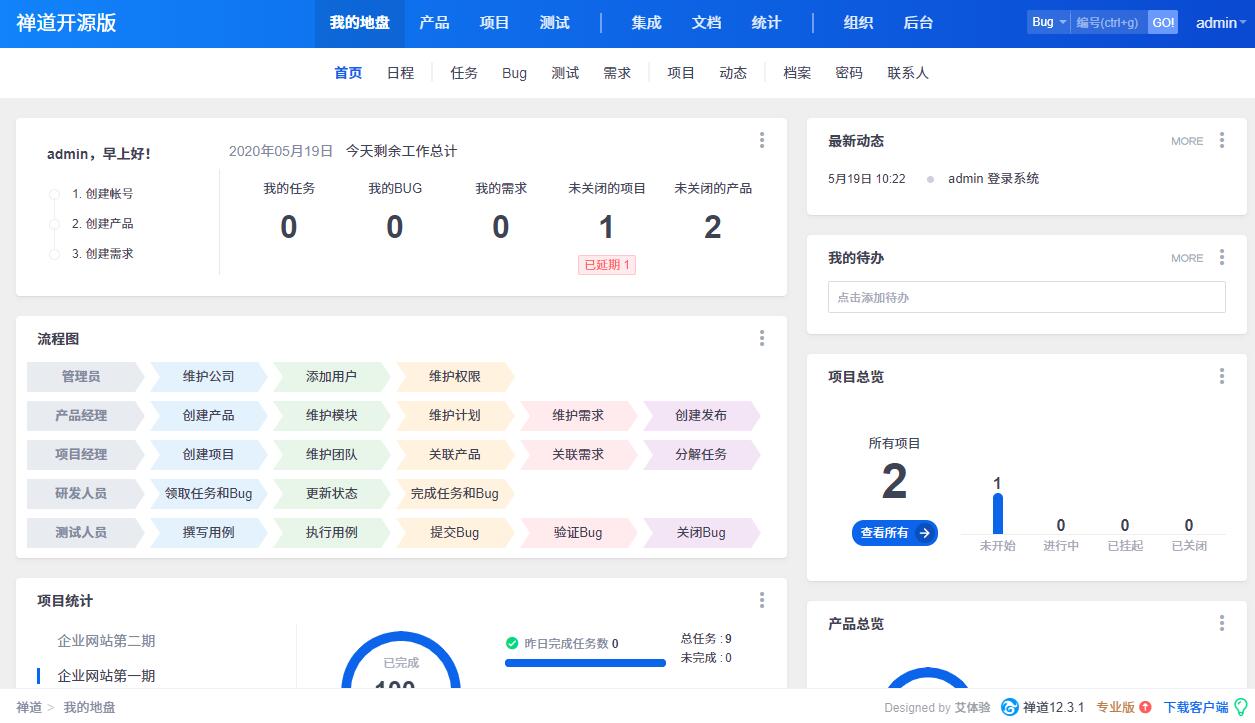
Task: Switch to the 产品 top navigation menu
Action: point(434,22)
